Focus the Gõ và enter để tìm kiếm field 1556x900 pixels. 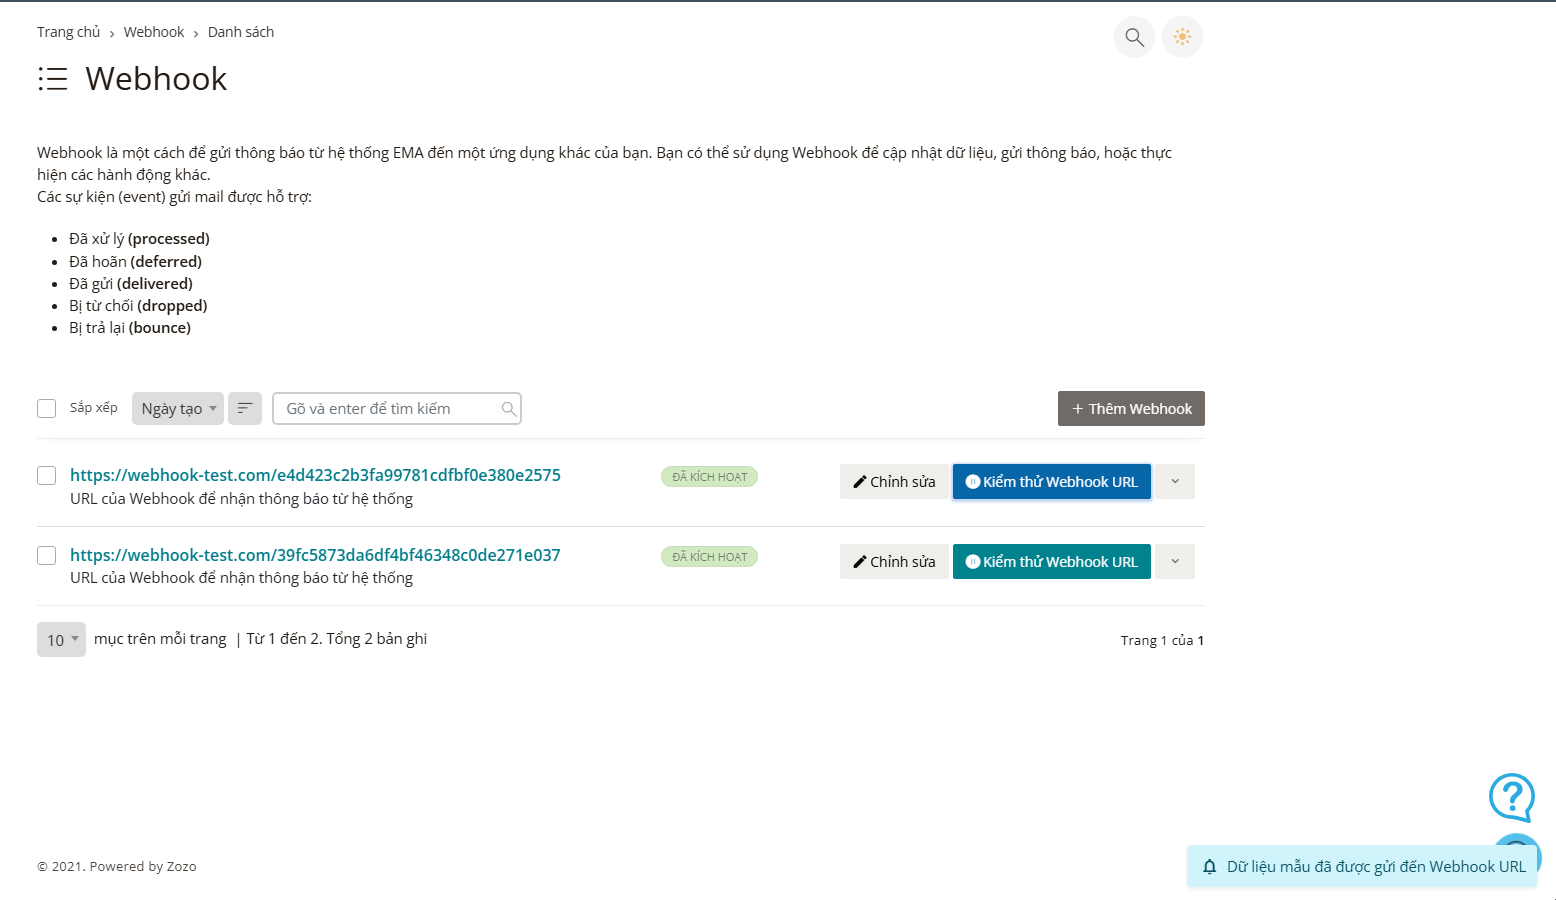click(397, 408)
